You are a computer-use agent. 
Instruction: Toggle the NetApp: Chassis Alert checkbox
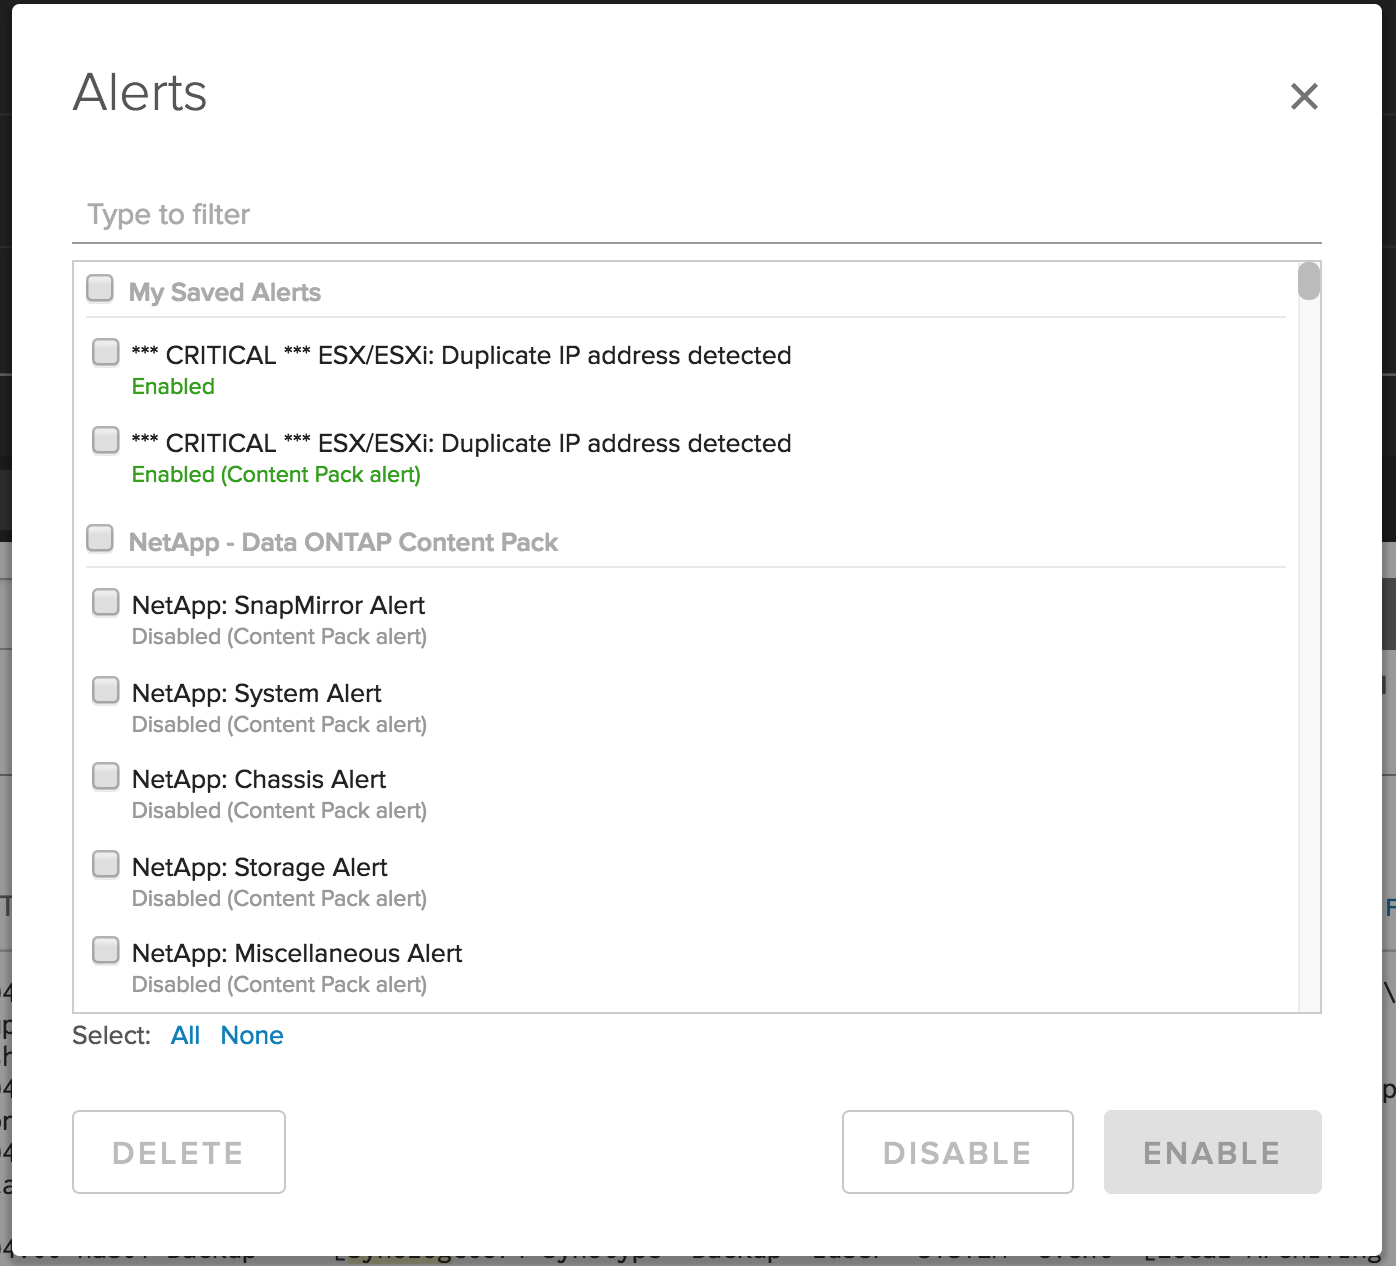pyautogui.click(x=106, y=777)
